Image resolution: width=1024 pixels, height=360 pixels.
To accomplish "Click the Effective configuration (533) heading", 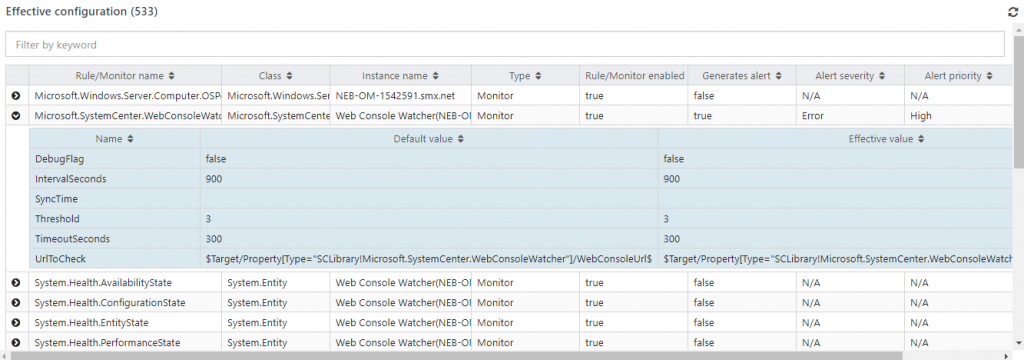I will 82,12.
